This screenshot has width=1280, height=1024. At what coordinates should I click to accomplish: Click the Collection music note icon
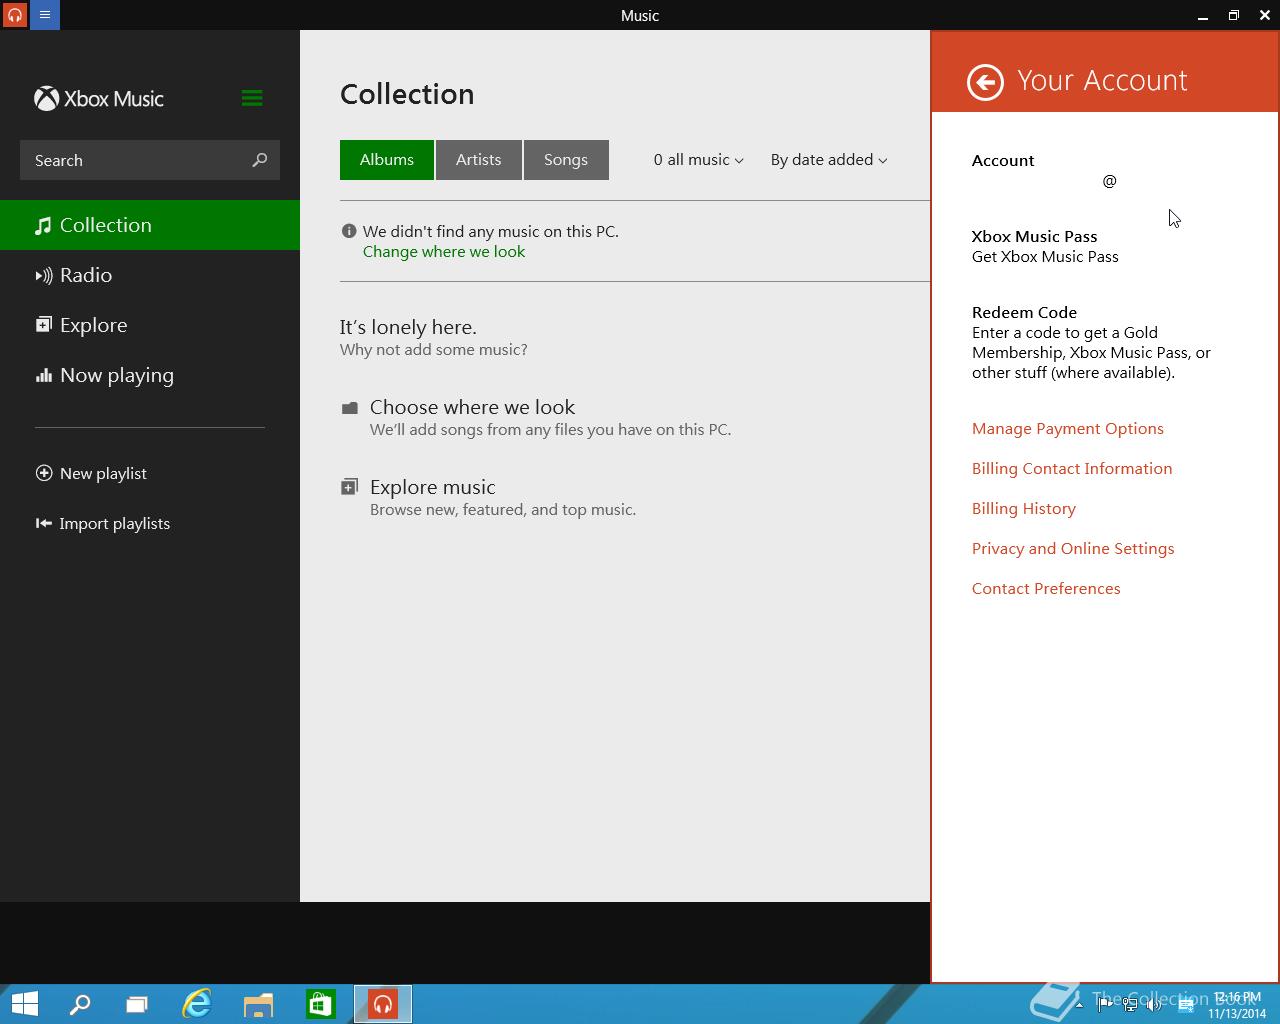(43, 226)
